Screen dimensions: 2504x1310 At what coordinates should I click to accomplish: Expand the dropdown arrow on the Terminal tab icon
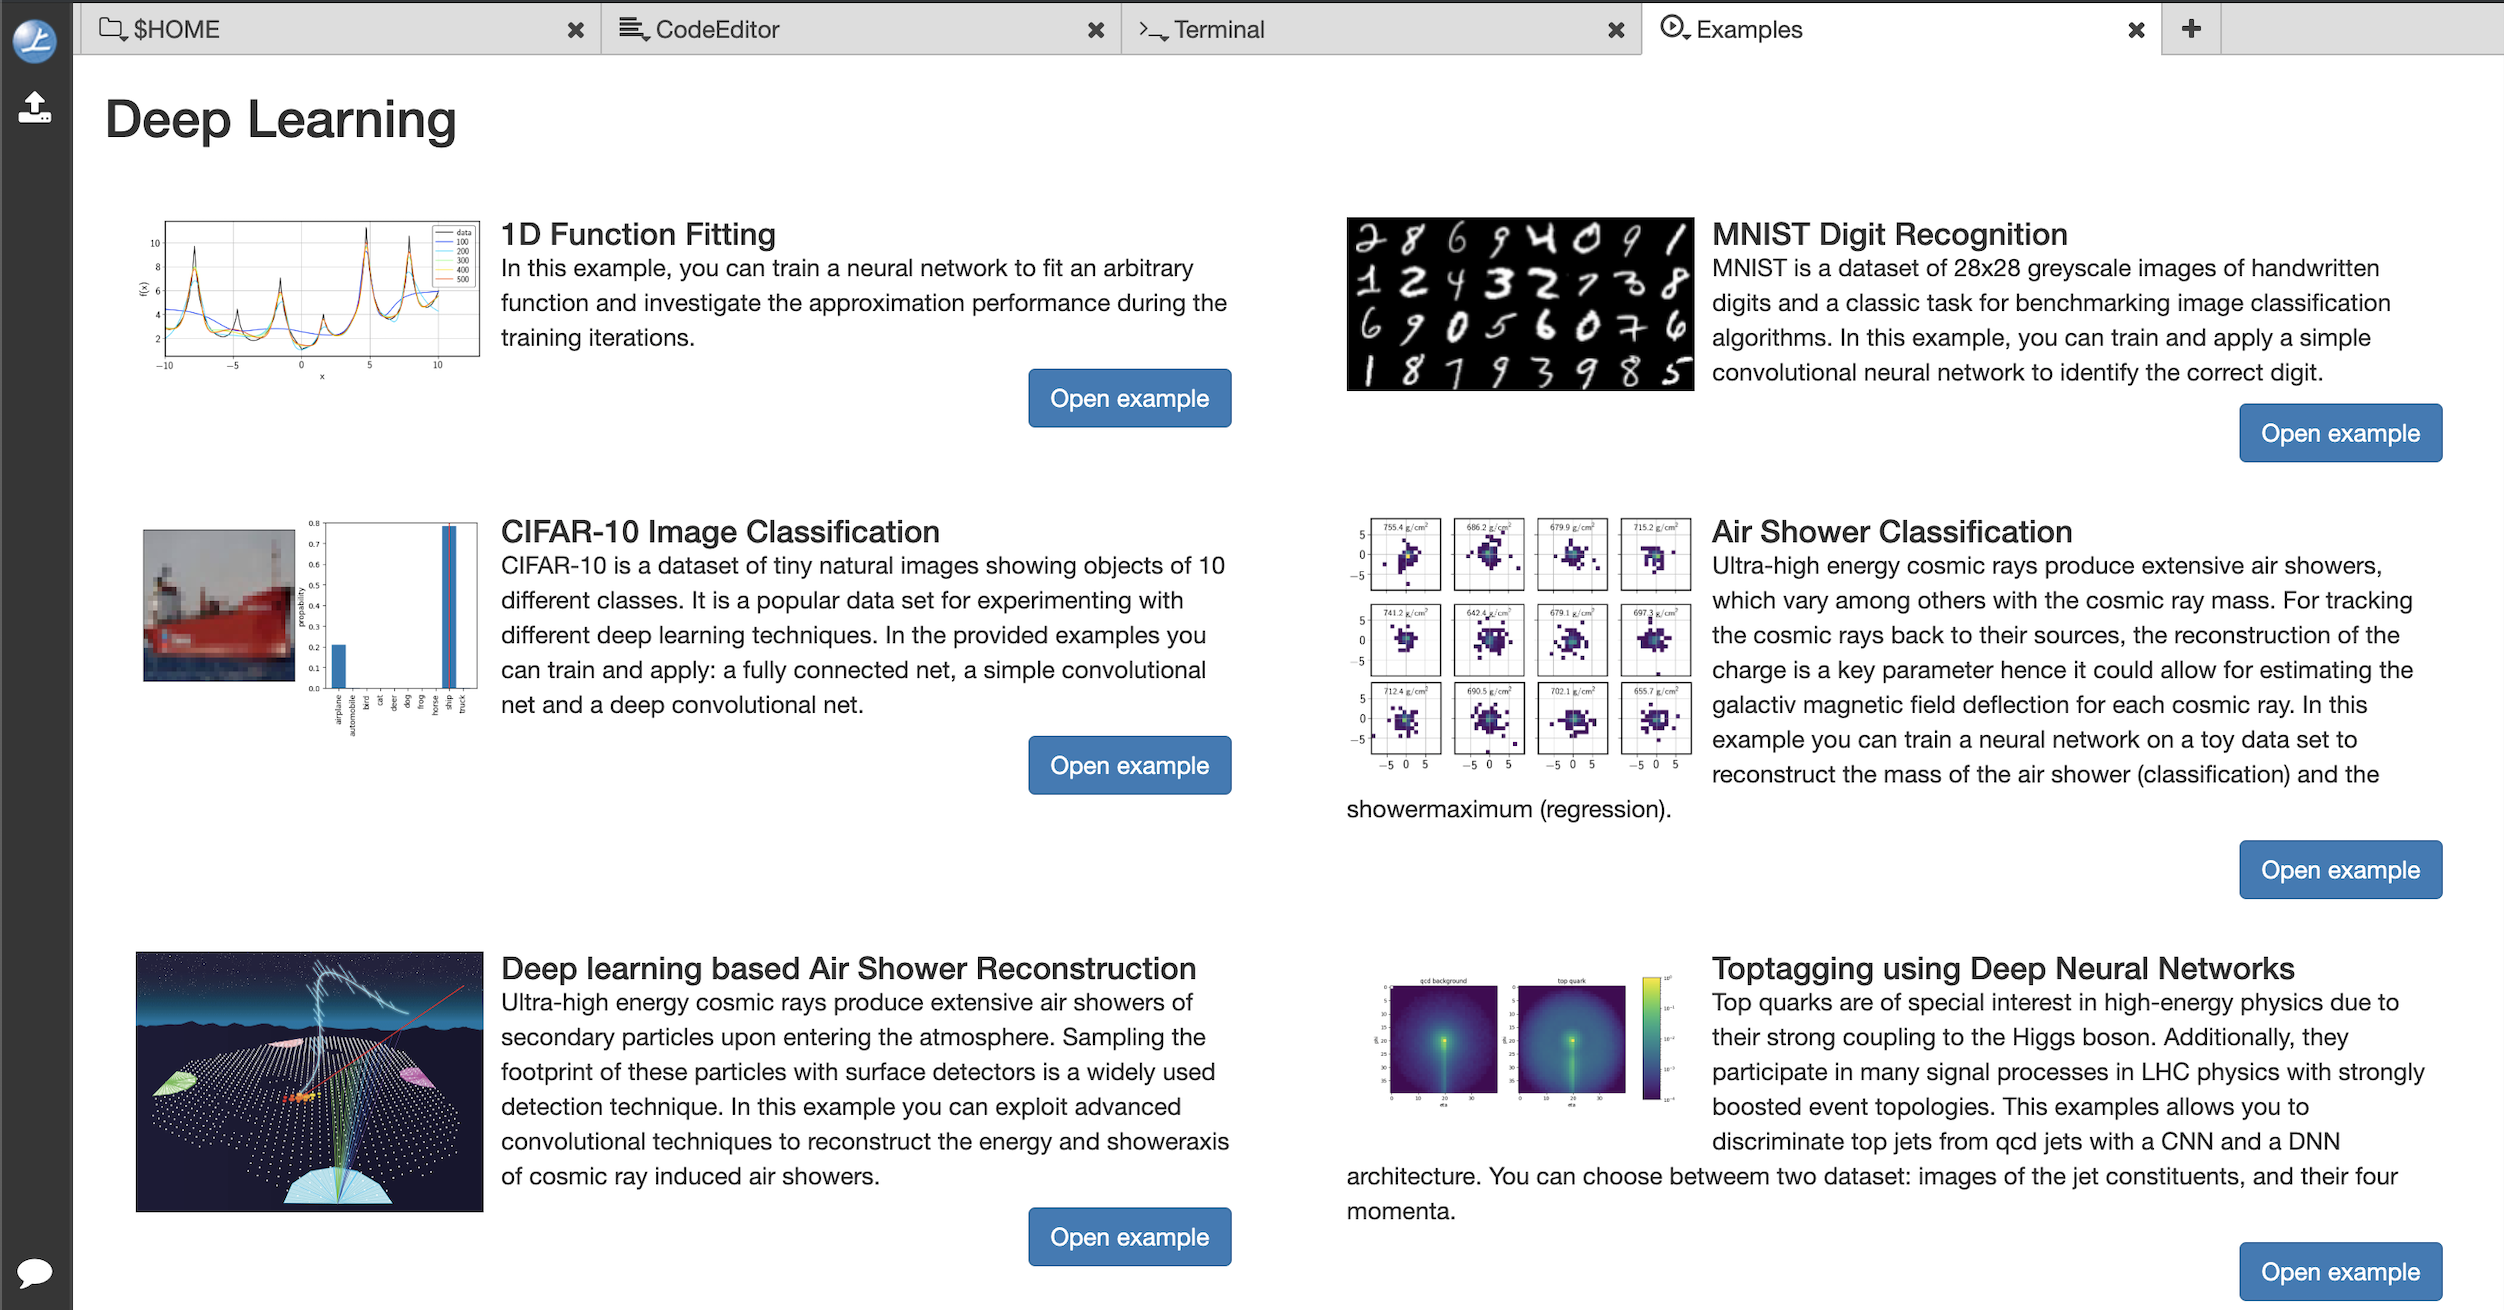click(x=1165, y=36)
